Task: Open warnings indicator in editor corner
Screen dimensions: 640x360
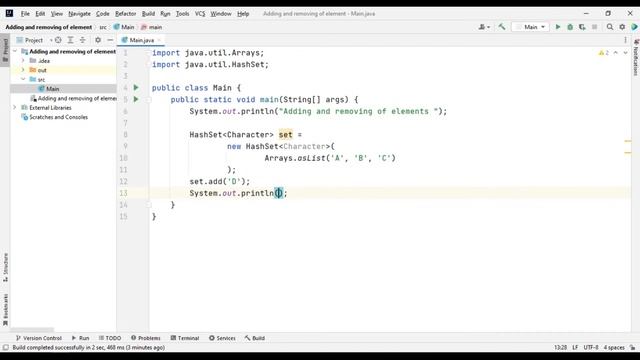Action: tap(603, 53)
